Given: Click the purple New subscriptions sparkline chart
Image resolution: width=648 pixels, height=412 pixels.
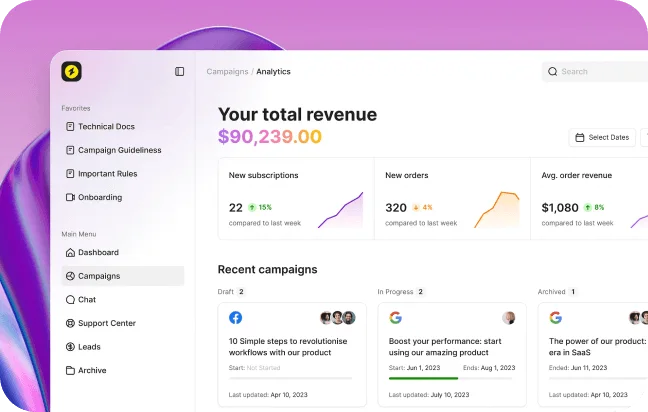Looking at the screenshot, I should pyautogui.click(x=341, y=210).
